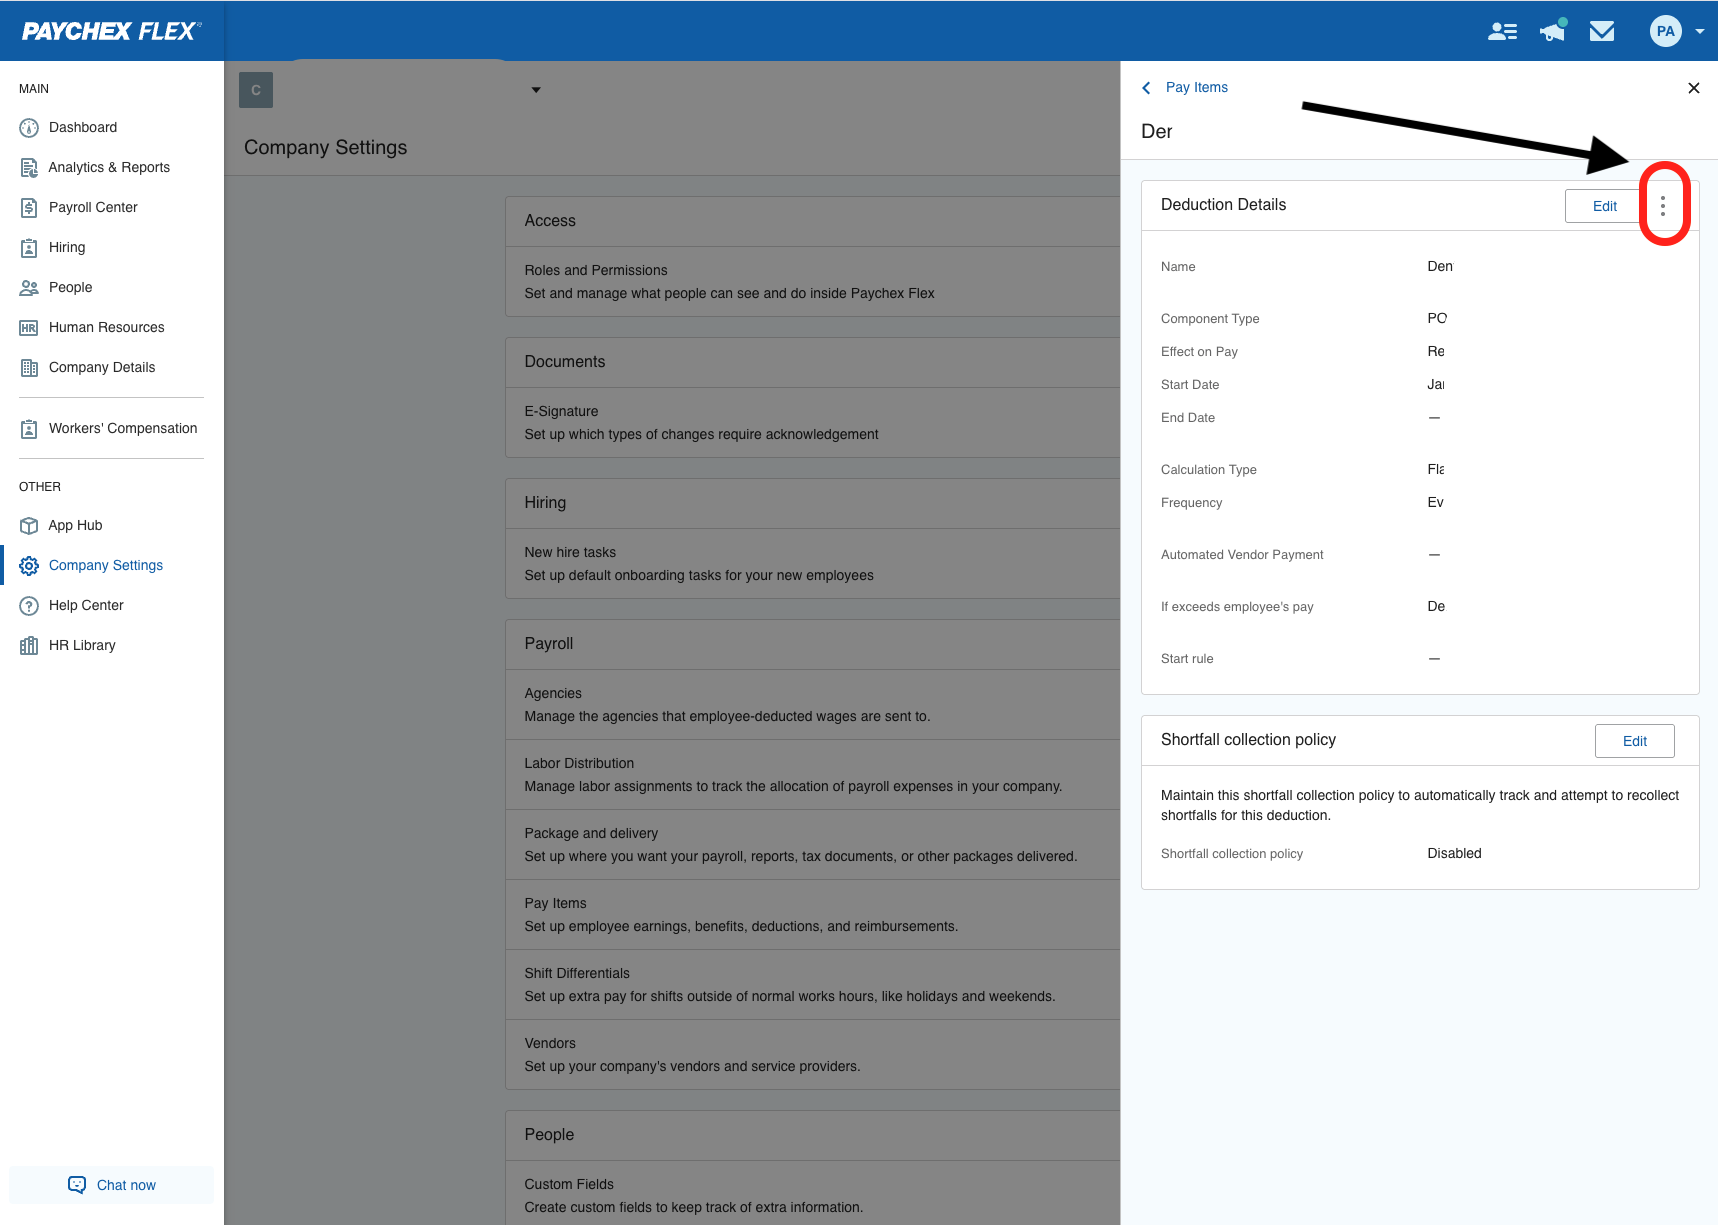Viewport: 1718px width, 1225px height.
Task: Open announcements megaphone icon
Action: [x=1552, y=31]
